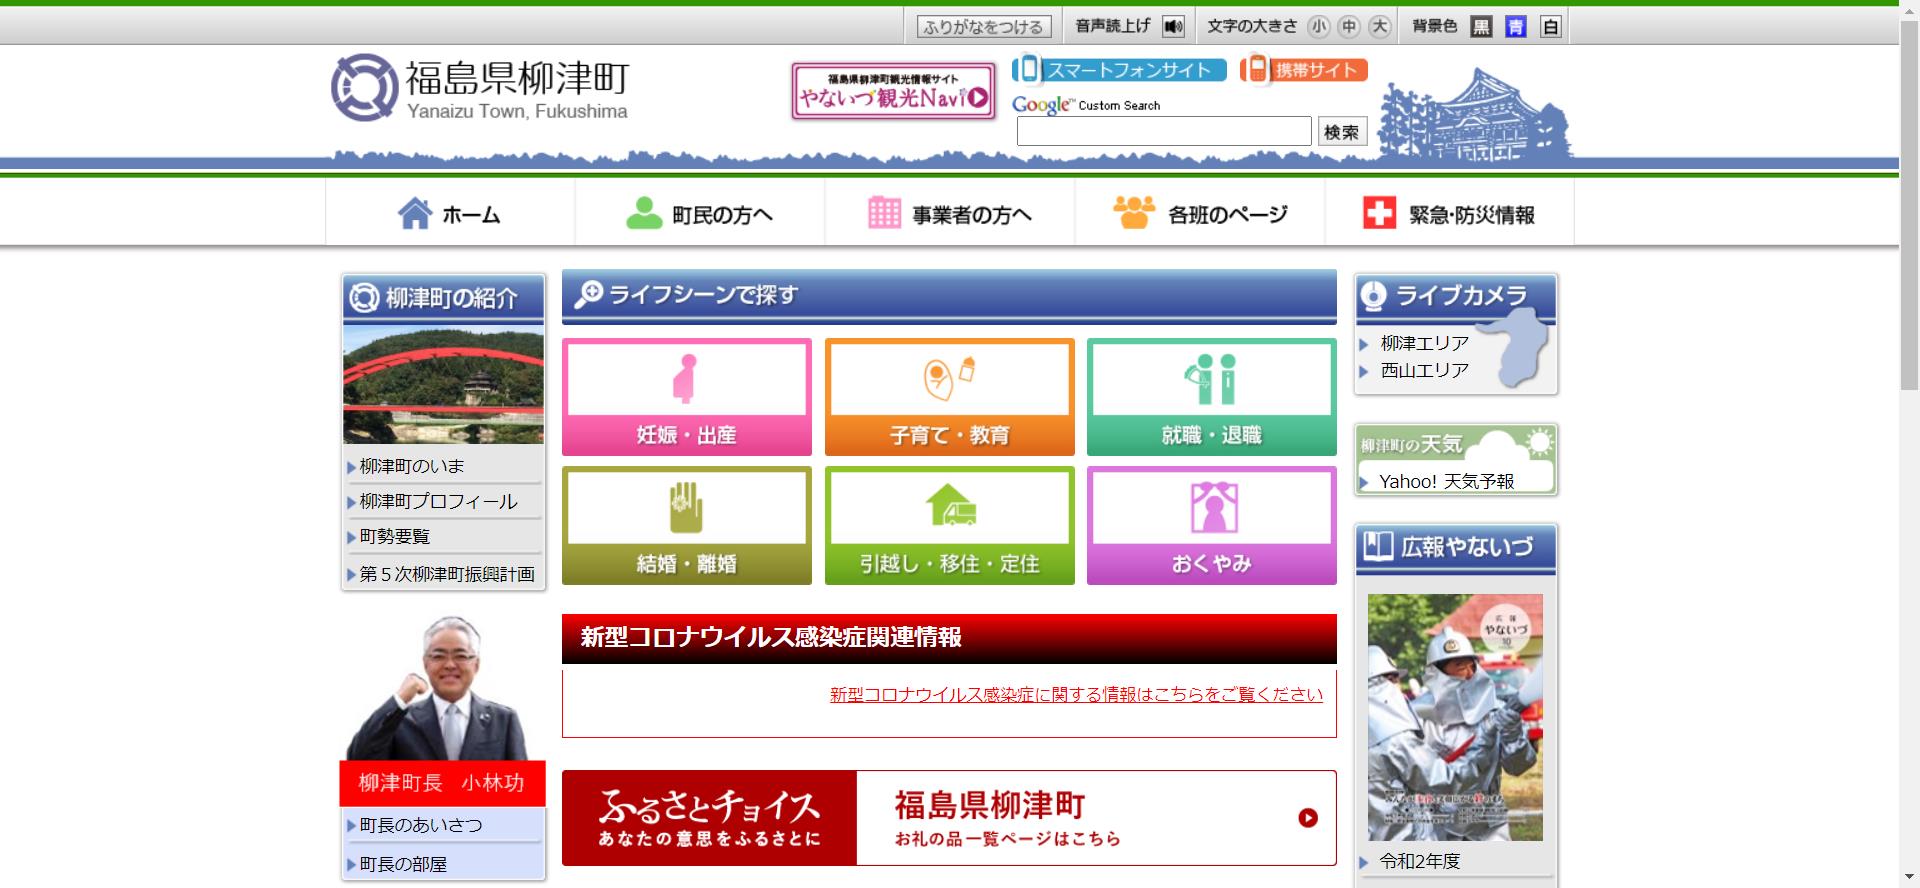
Task: Open Yahoo! 天気予報 link
Action: (x=1446, y=481)
